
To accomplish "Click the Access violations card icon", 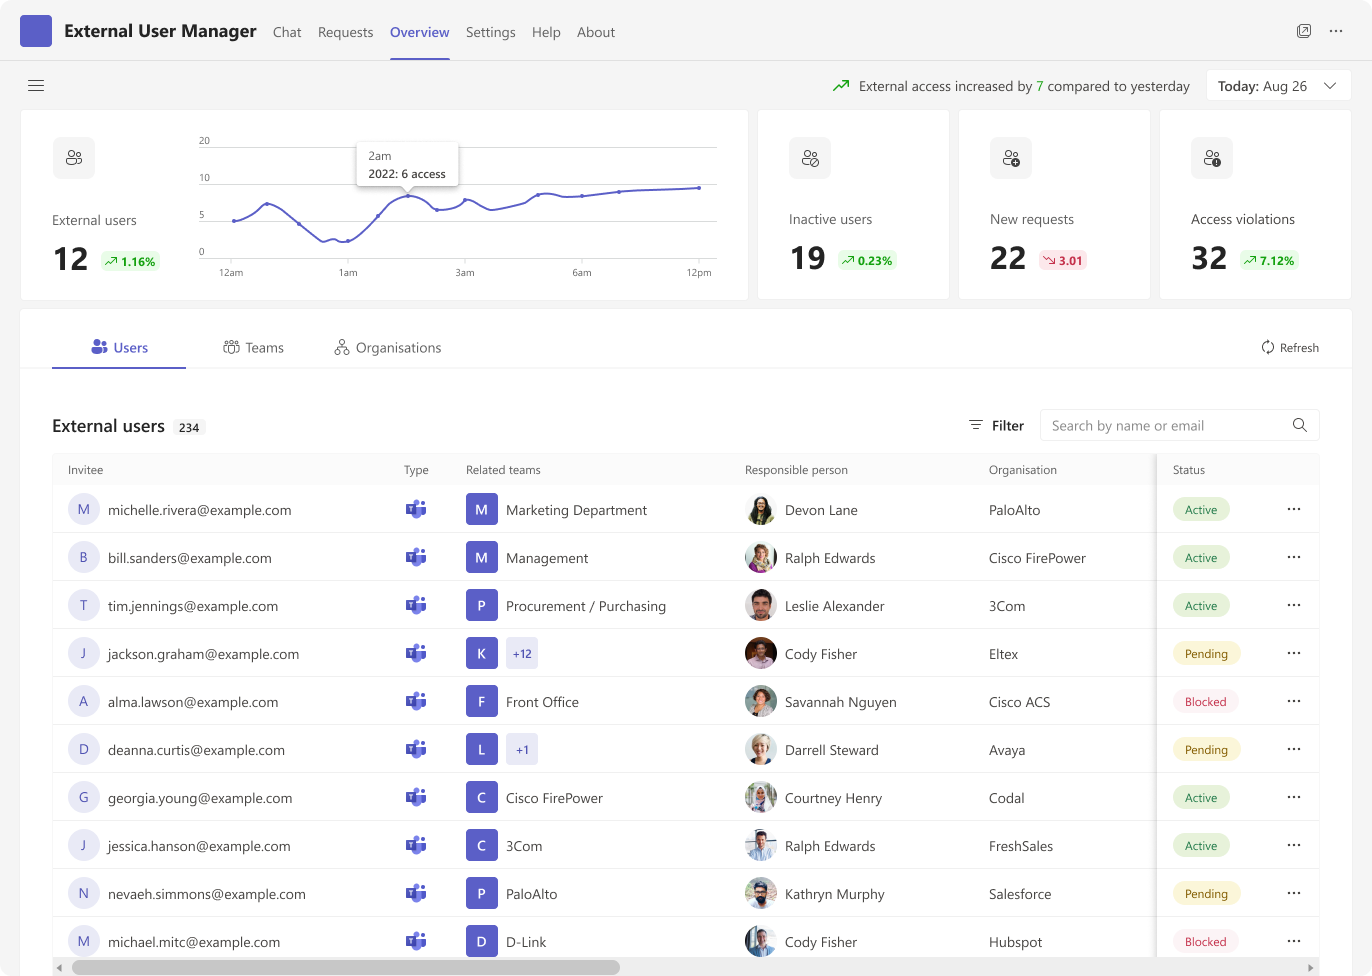I will [1212, 158].
